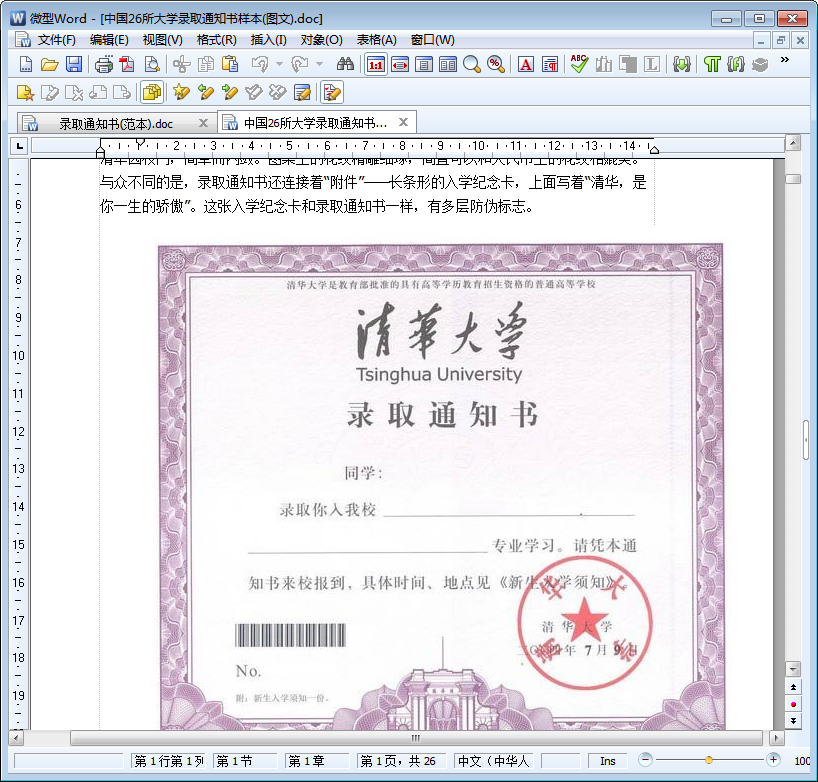818x782 pixels.
Task: Toggle display of formatting marks (green pilcrow)
Action: click(x=712, y=65)
